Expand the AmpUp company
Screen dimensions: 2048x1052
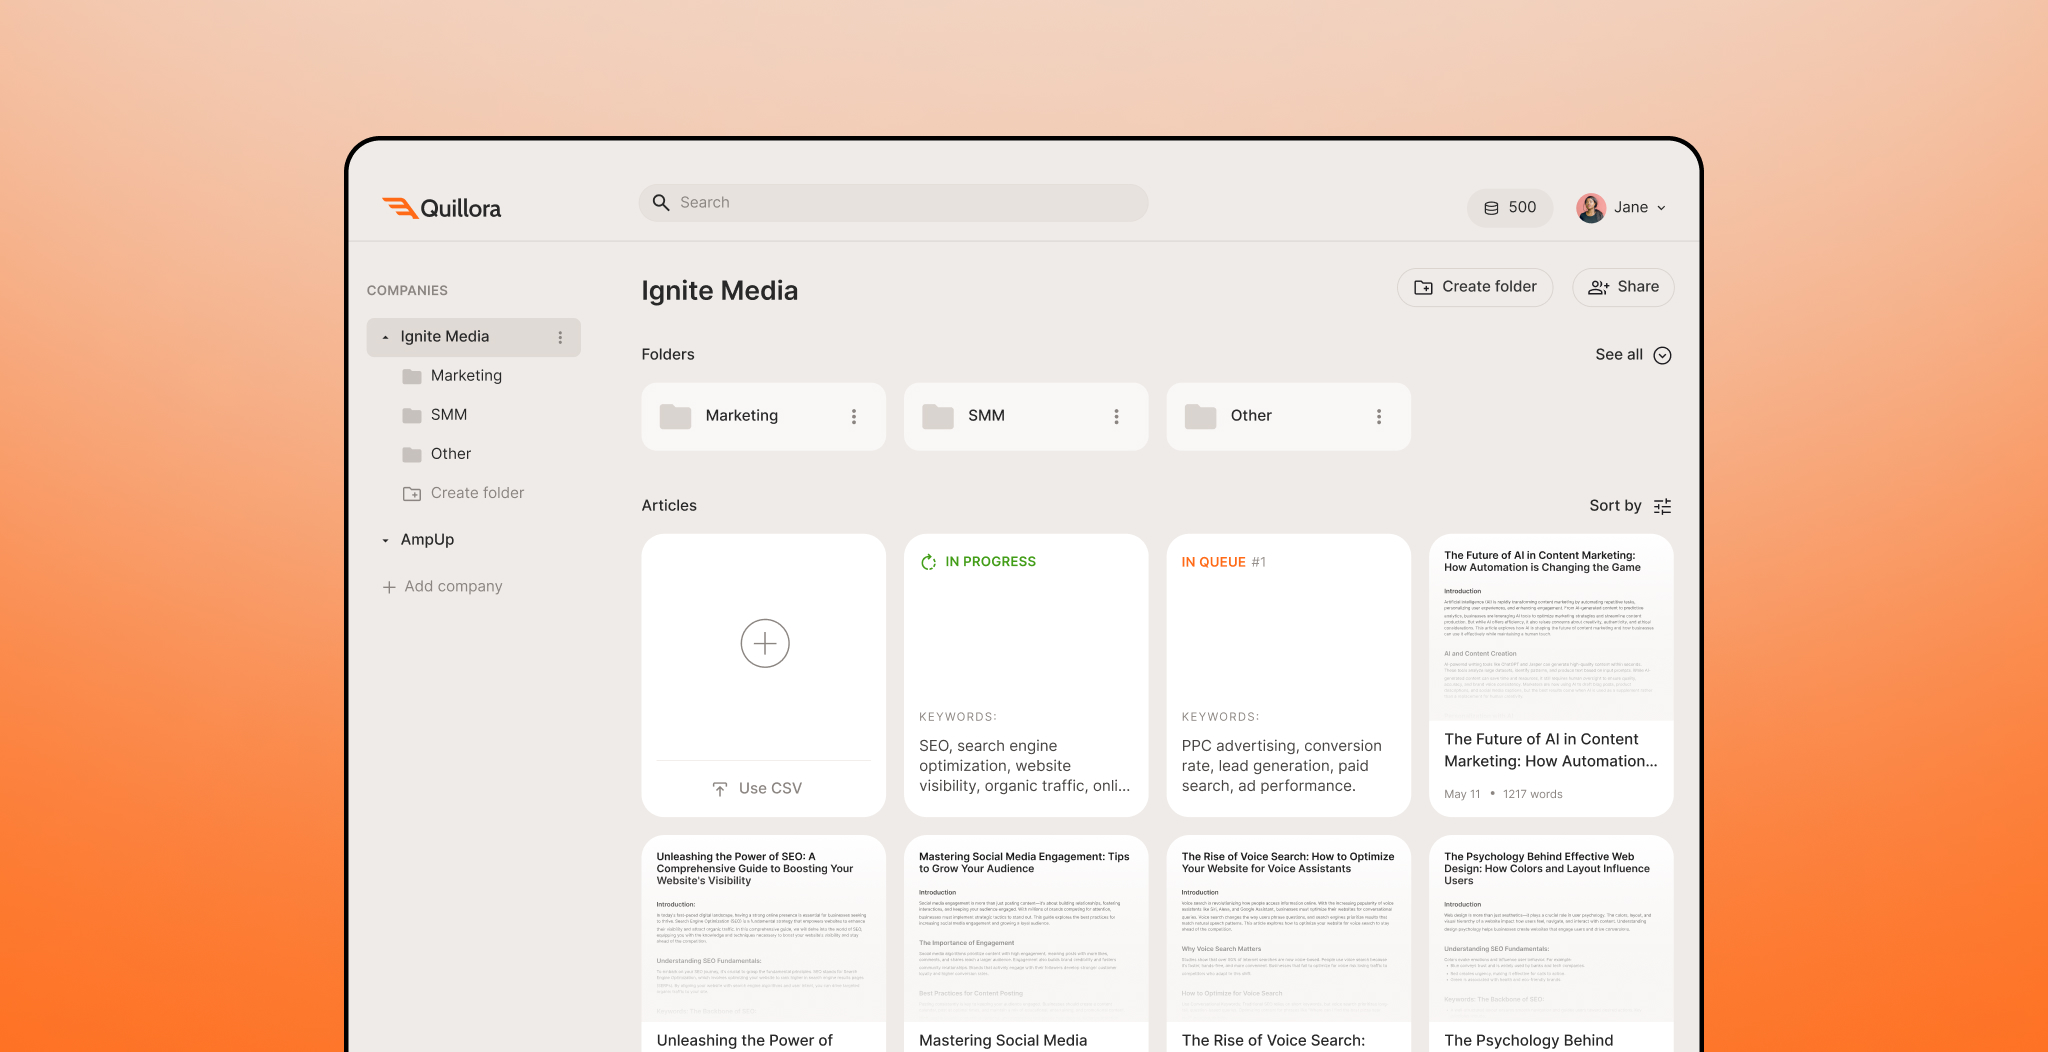click(x=386, y=540)
